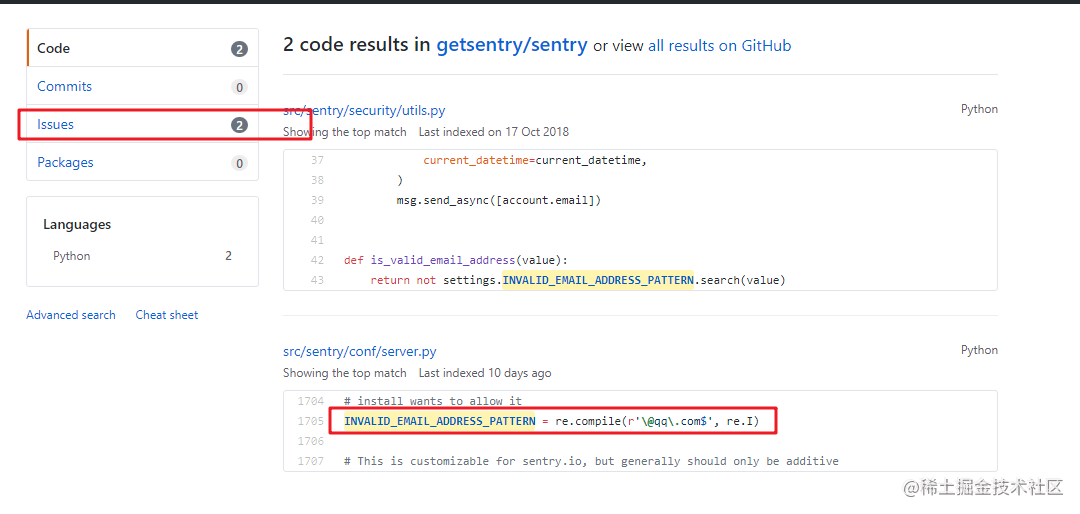Filter results by Python language

(143, 256)
